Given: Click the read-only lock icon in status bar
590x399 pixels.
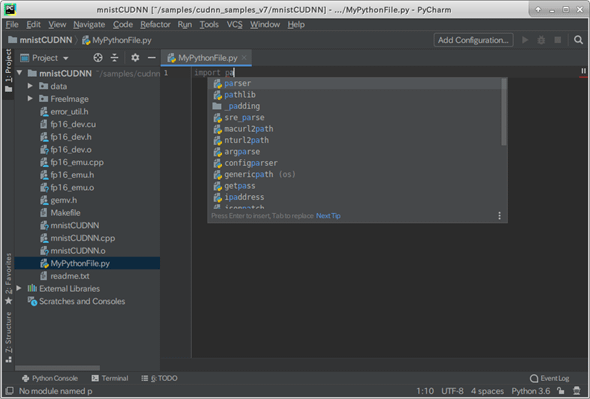Looking at the screenshot, I should pos(561,391).
